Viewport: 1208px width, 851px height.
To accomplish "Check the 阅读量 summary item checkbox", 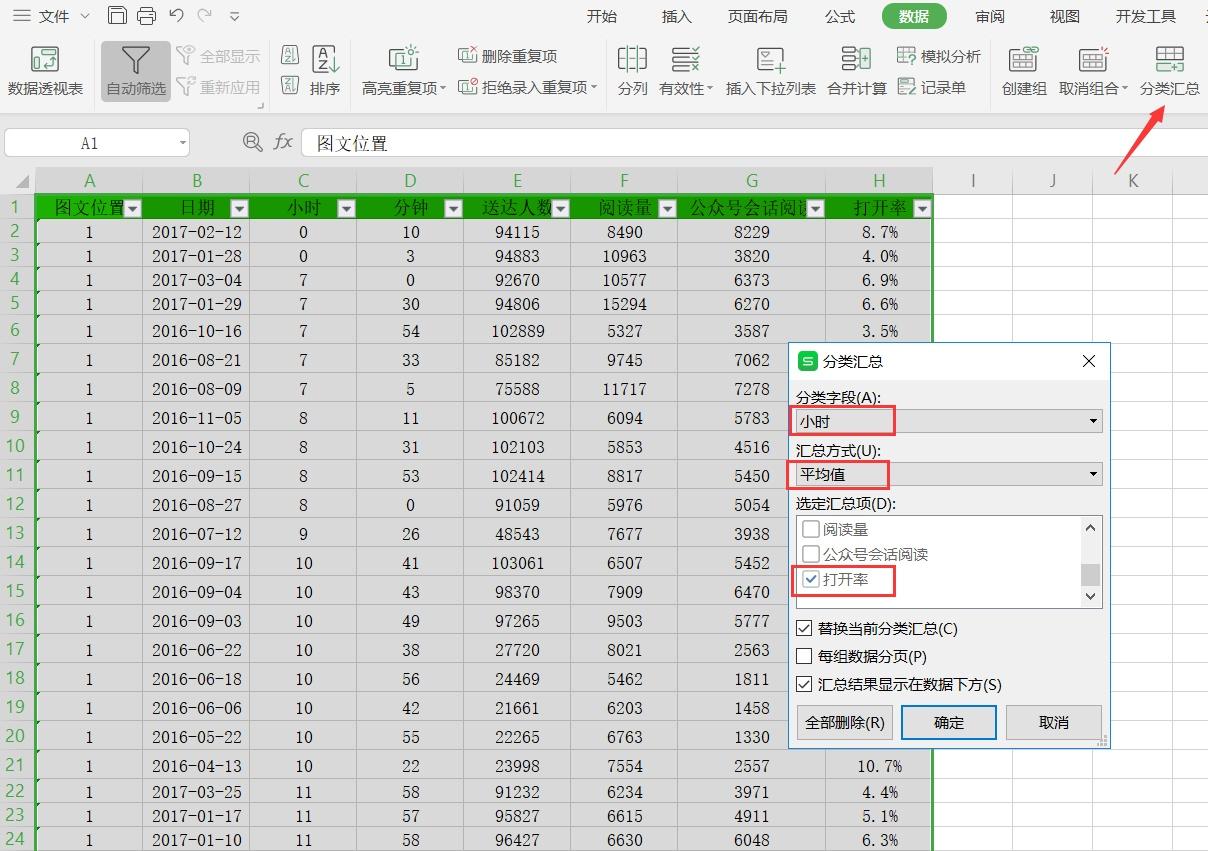I will tap(811, 529).
